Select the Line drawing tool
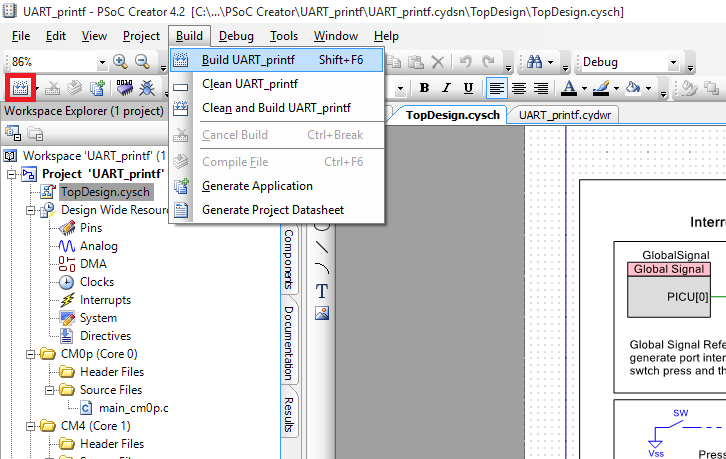This screenshot has height=459, width=726. [322, 247]
